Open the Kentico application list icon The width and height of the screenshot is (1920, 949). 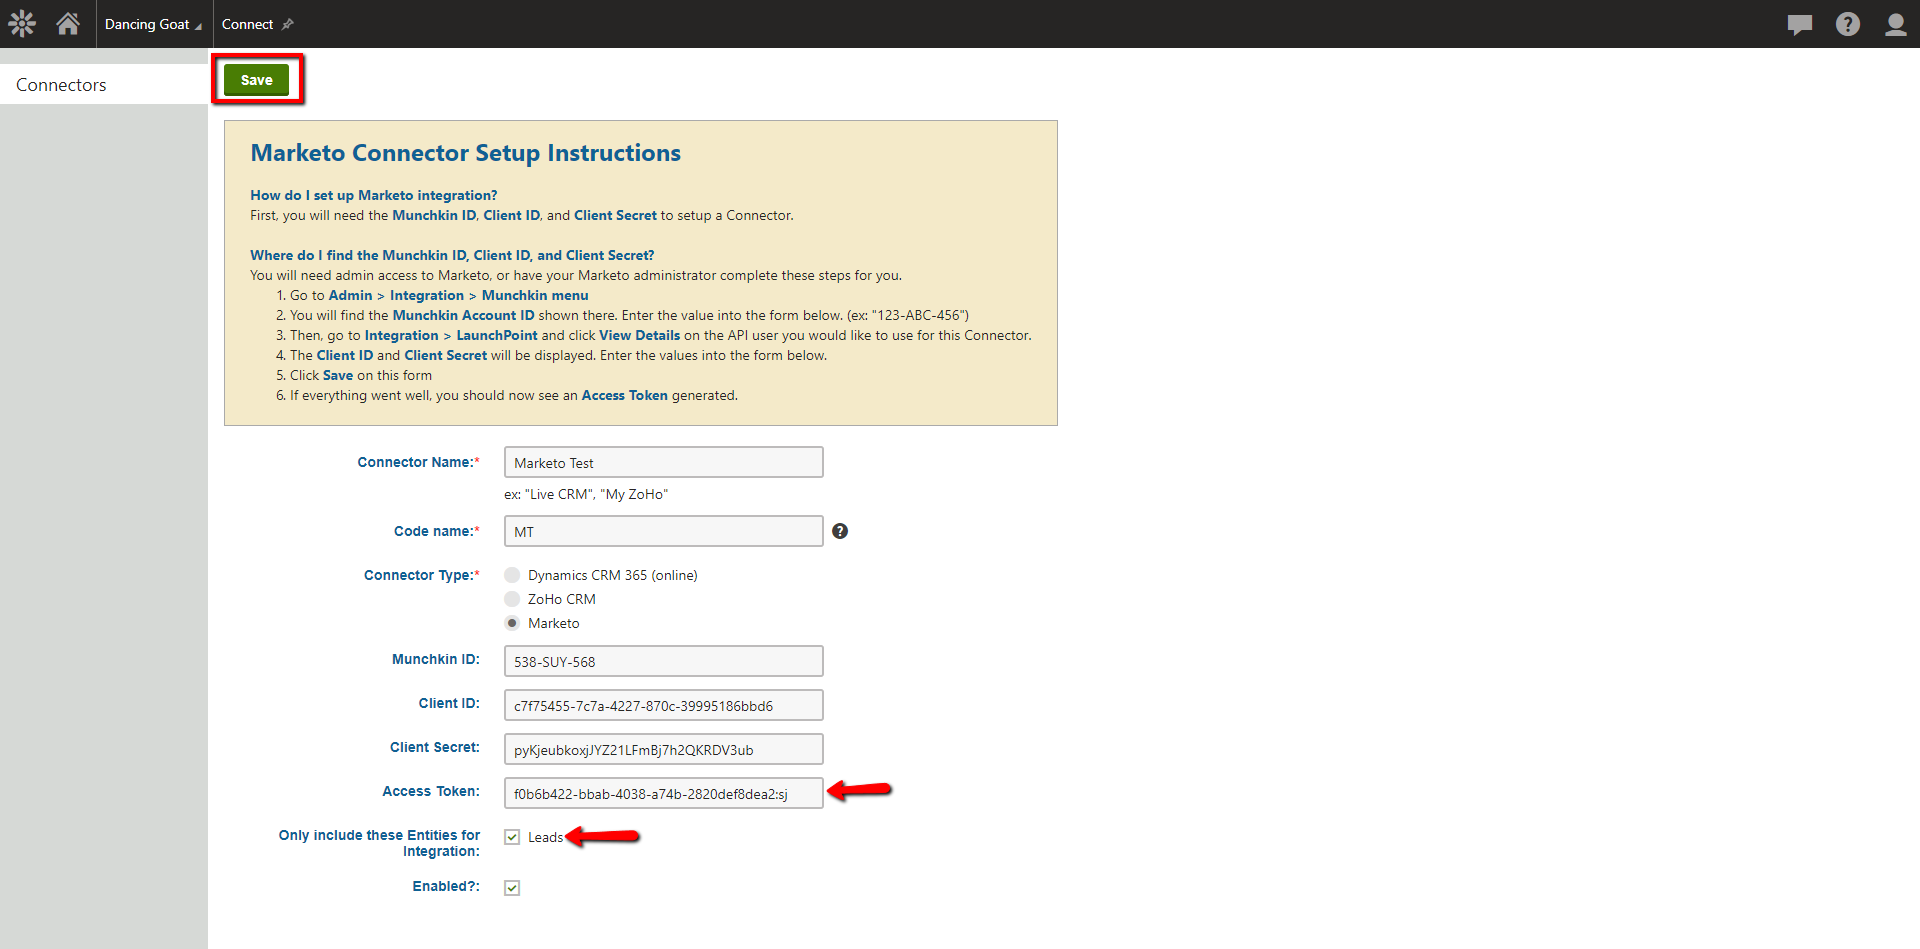pyautogui.click(x=22, y=24)
